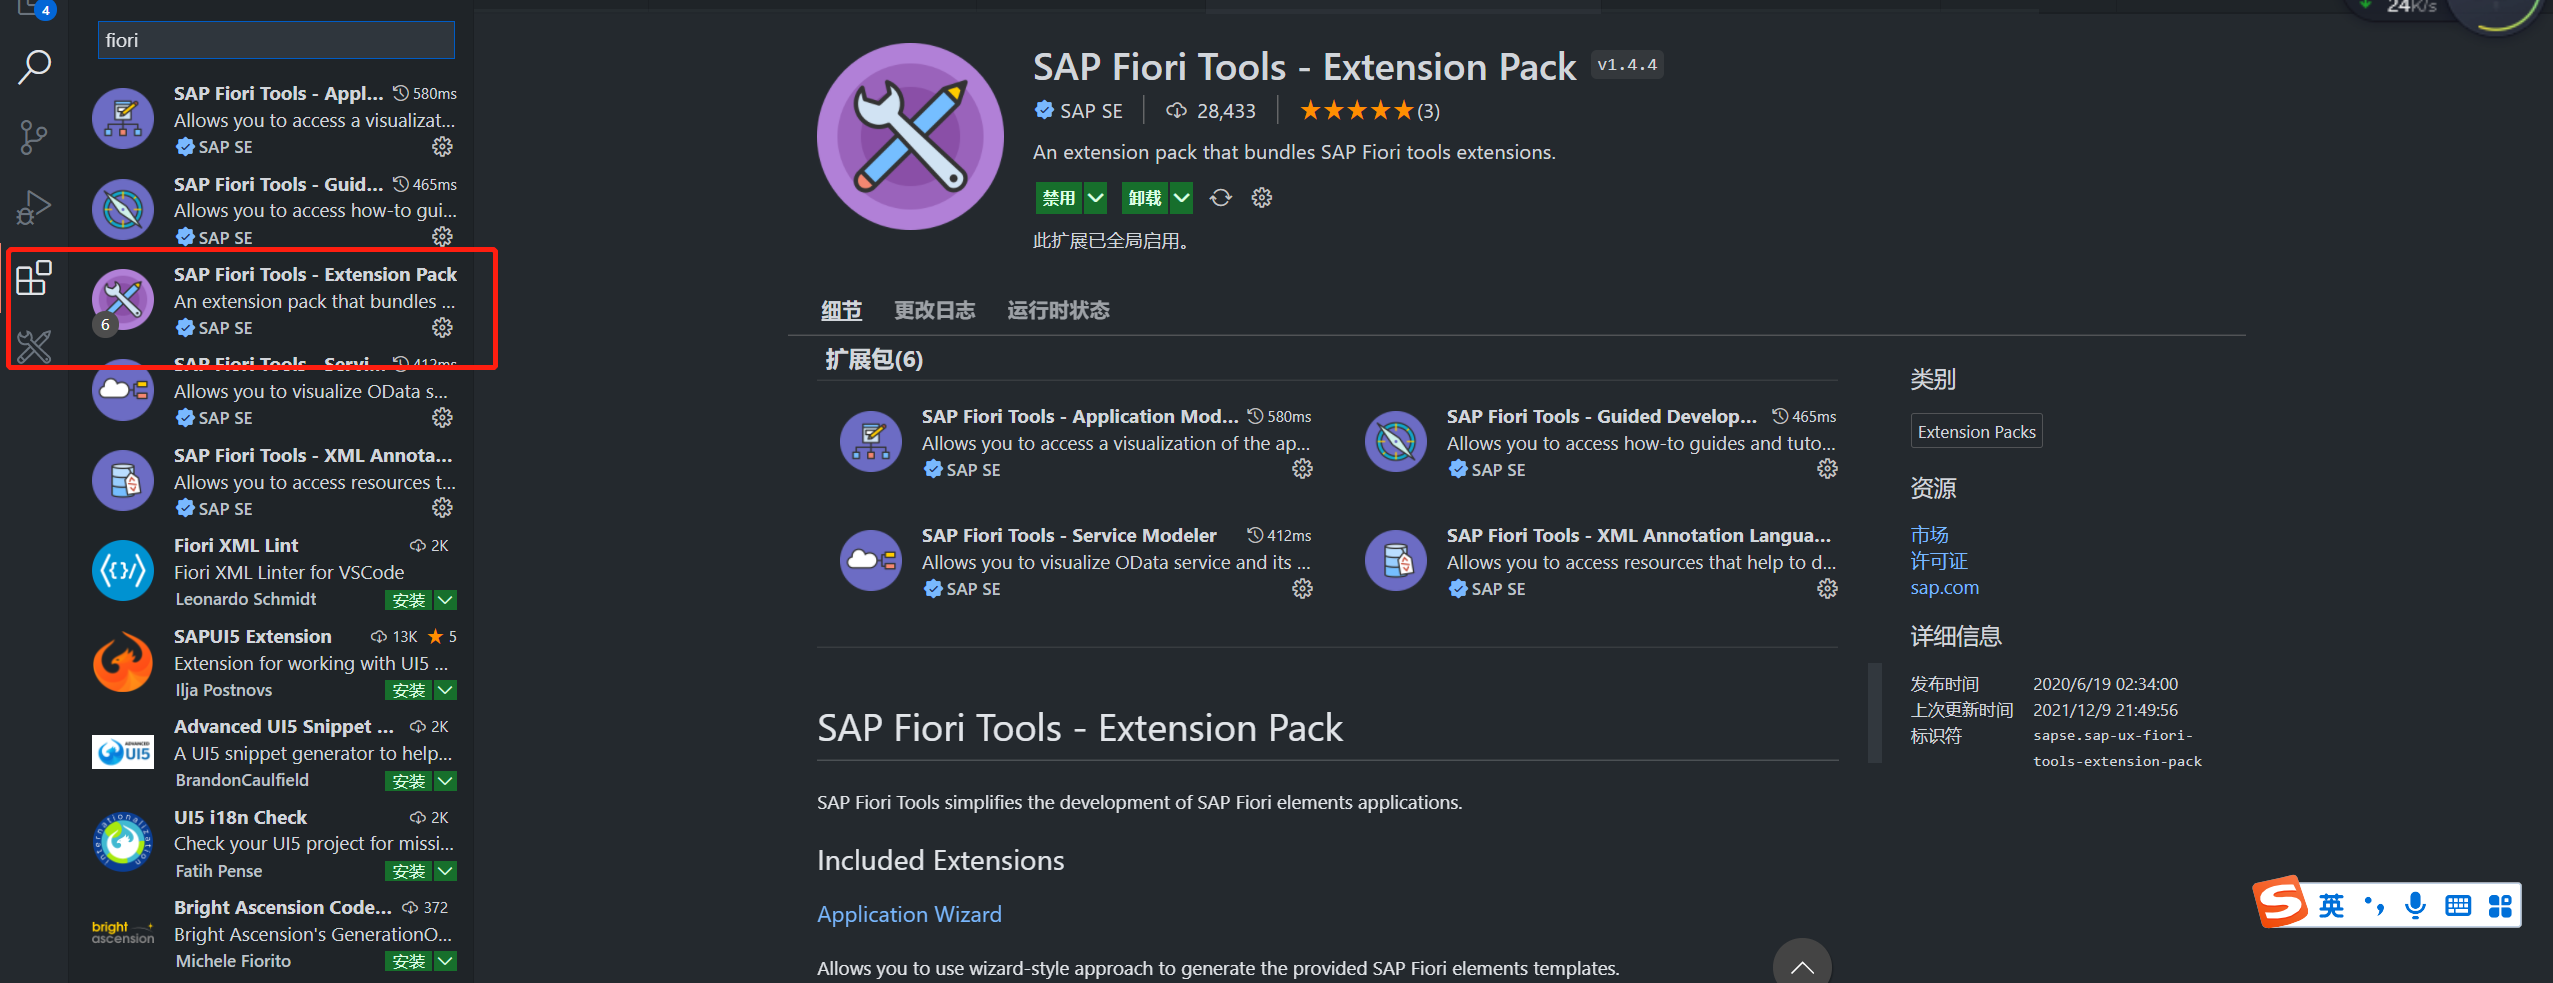2553x983 pixels.
Task: Expand the dropdown next to the 卸载 button
Action: (x=1182, y=197)
